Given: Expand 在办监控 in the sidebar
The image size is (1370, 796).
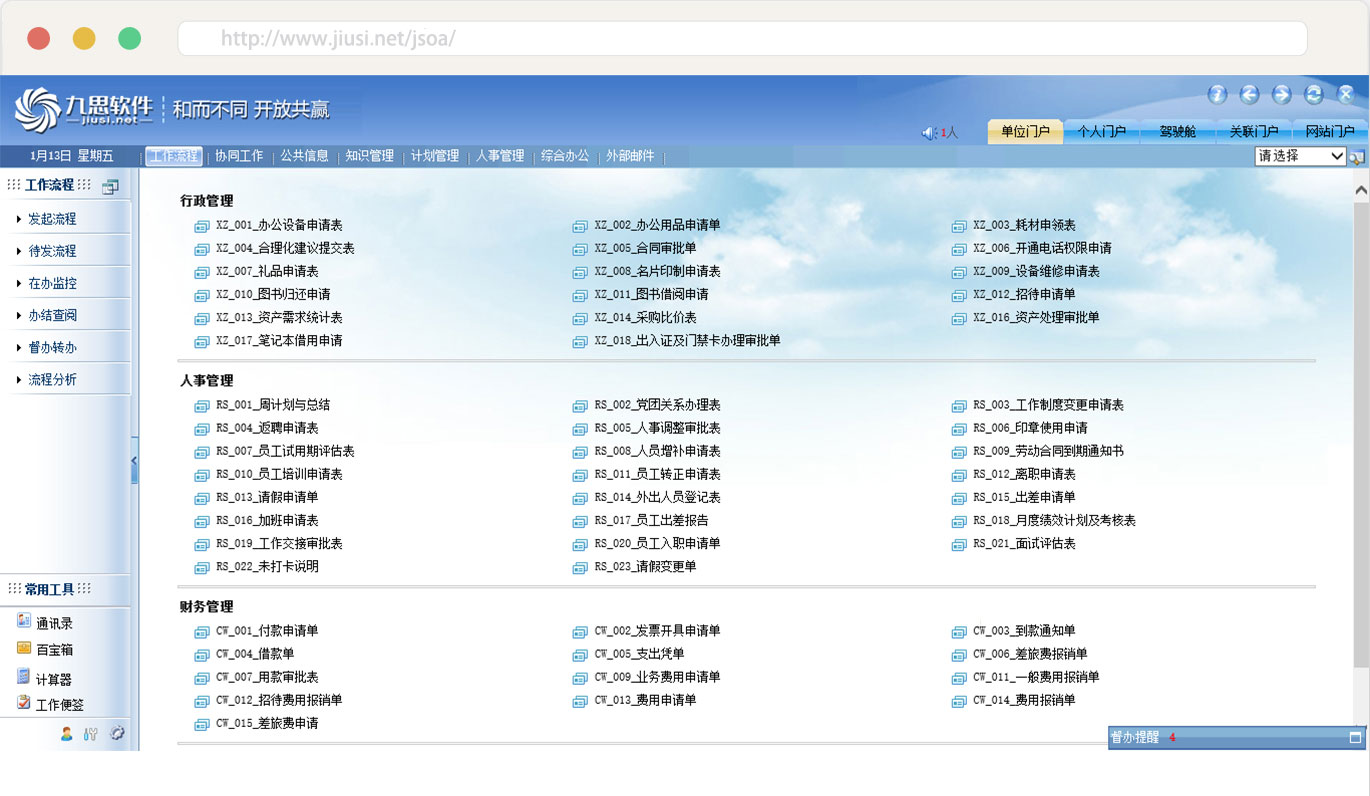Looking at the screenshot, I should 52,283.
